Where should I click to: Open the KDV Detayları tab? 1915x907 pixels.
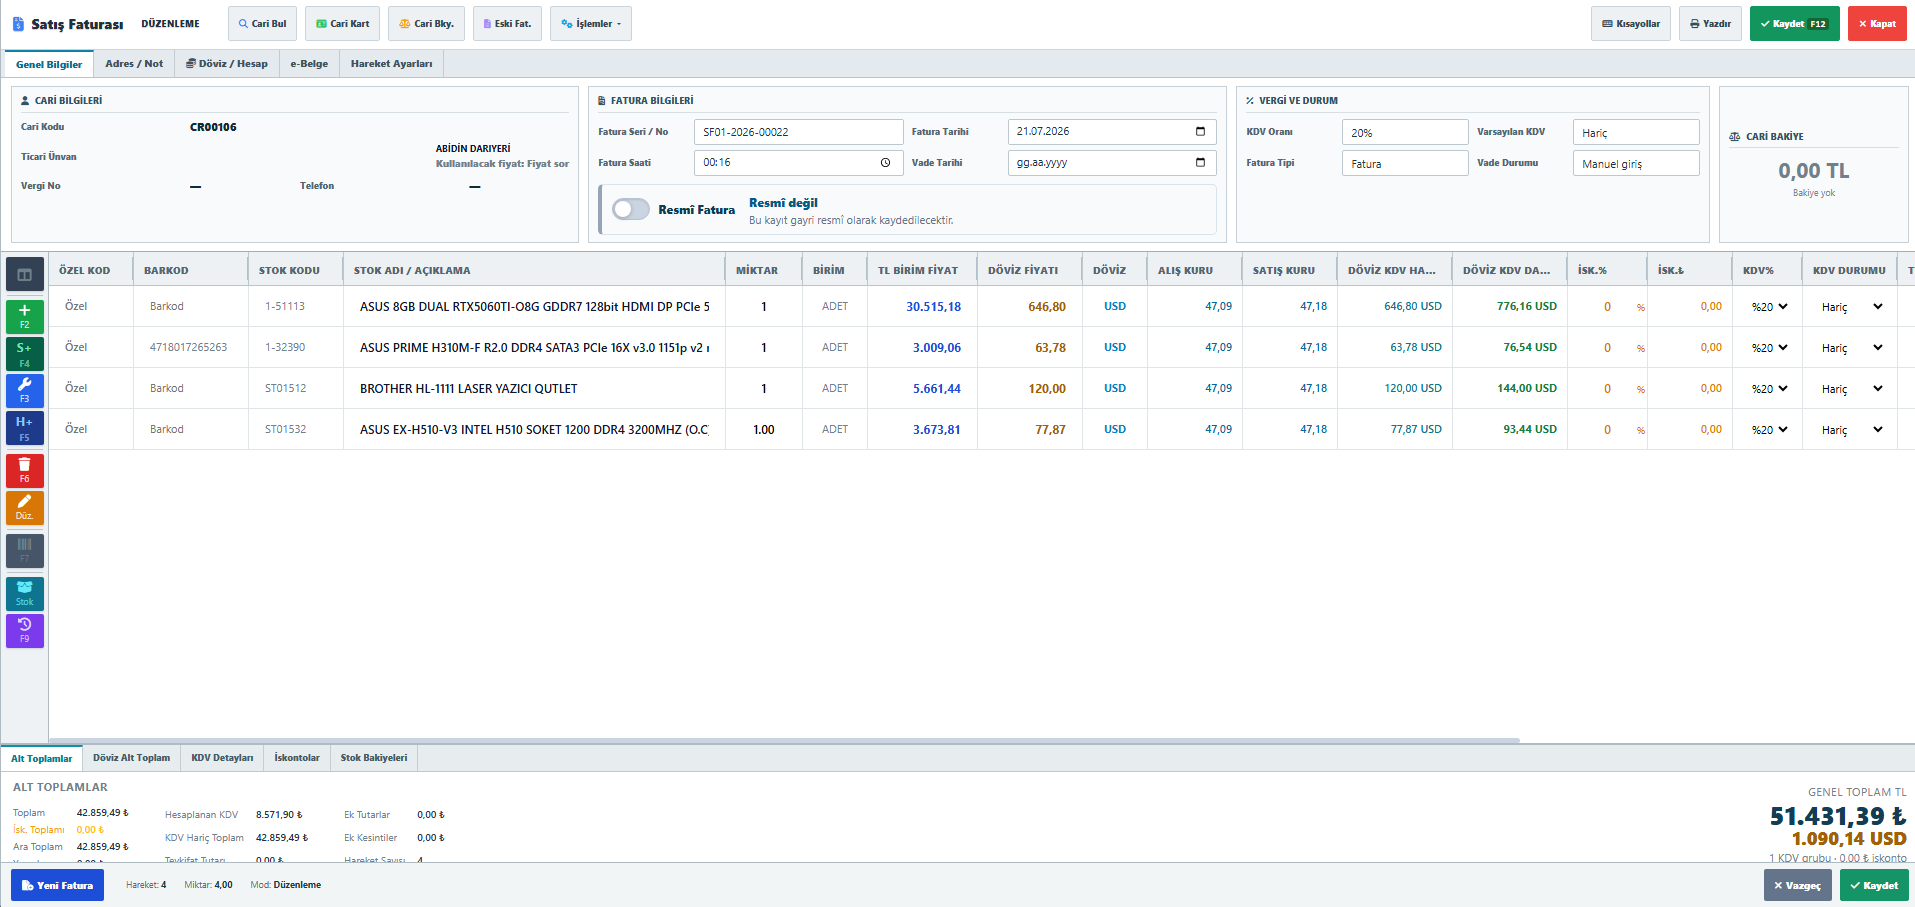coord(222,758)
